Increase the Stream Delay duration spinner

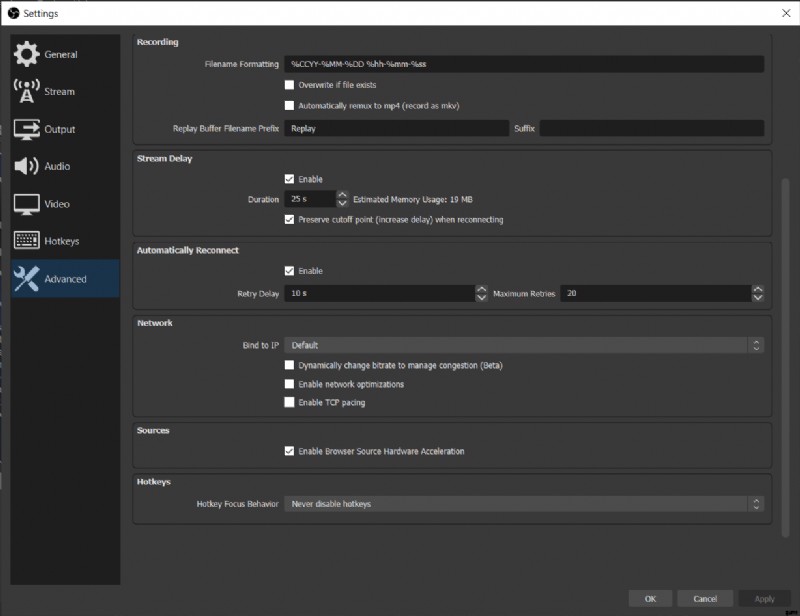point(342,196)
